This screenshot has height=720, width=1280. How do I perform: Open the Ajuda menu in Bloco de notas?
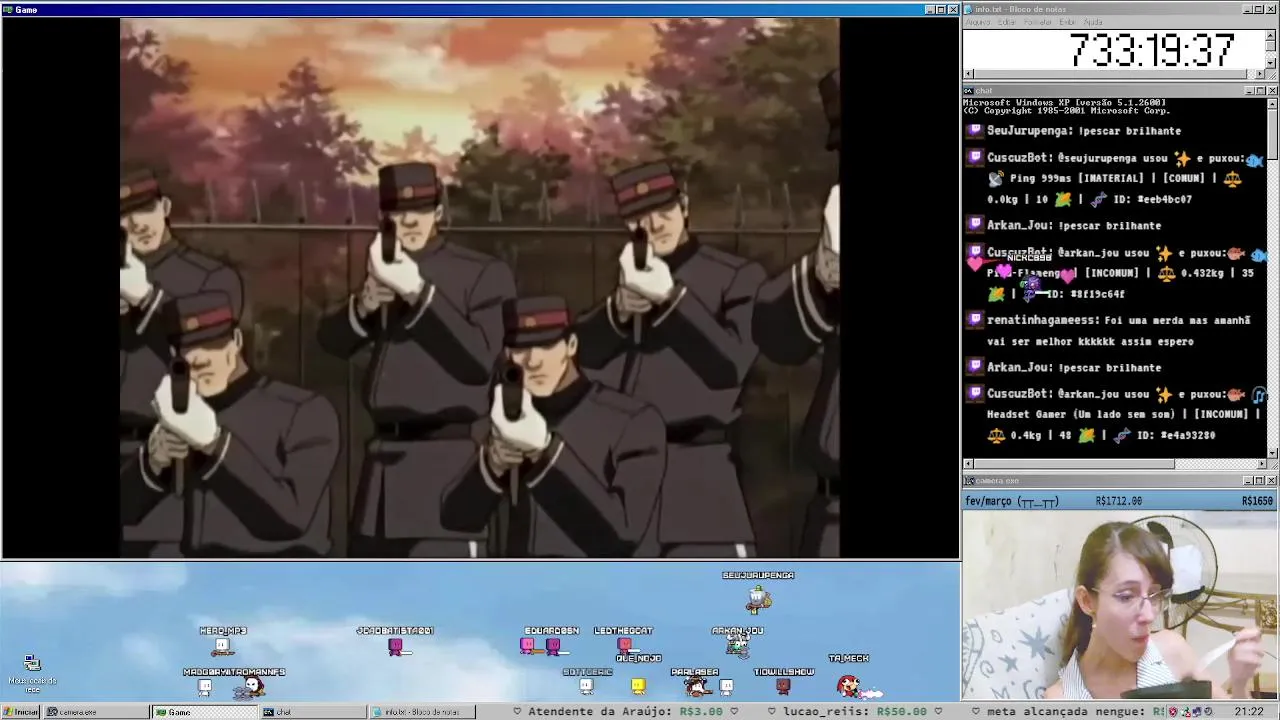click(x=1093, y=22)
